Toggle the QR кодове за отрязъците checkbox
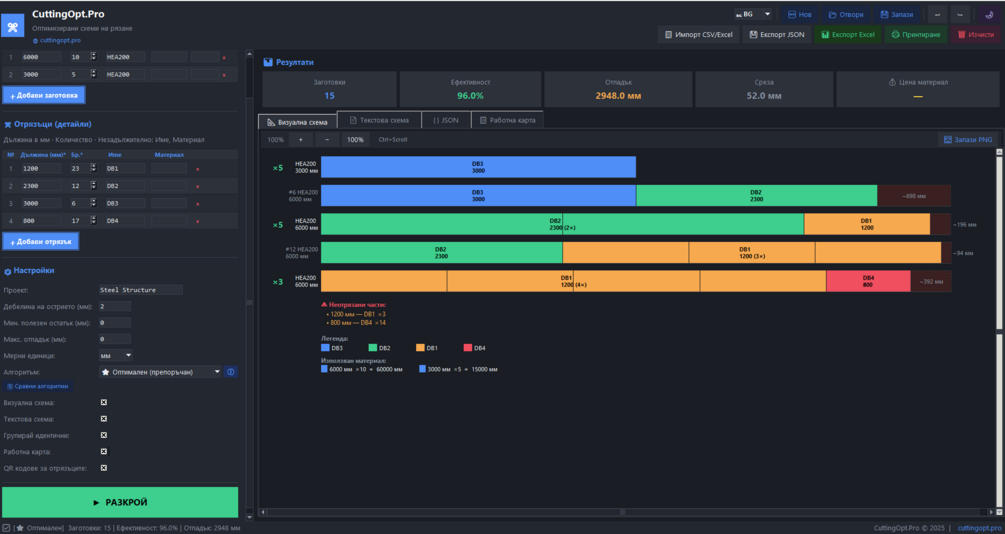 (x=104, y=468)
